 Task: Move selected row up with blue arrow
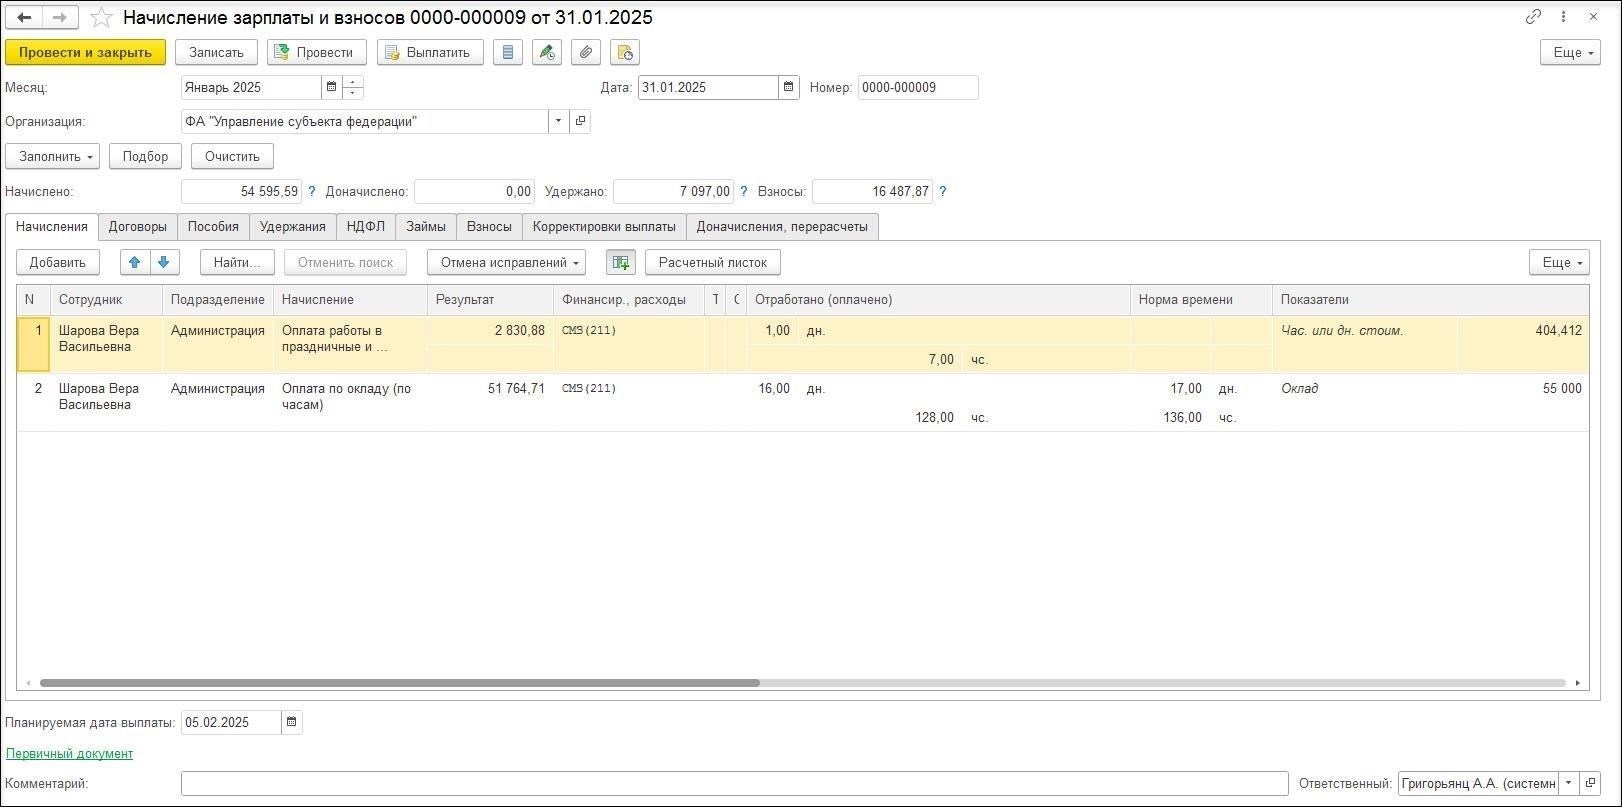[135, 262]
